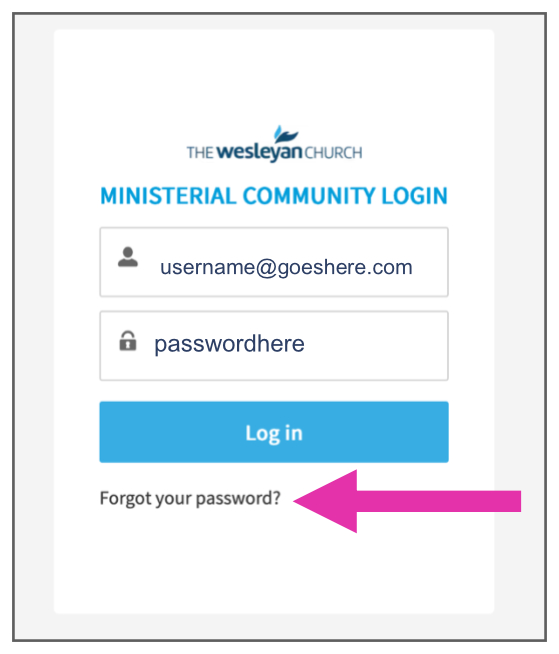Click the word 'MINISTERIAL' in the heading

(x=168, y=196)
